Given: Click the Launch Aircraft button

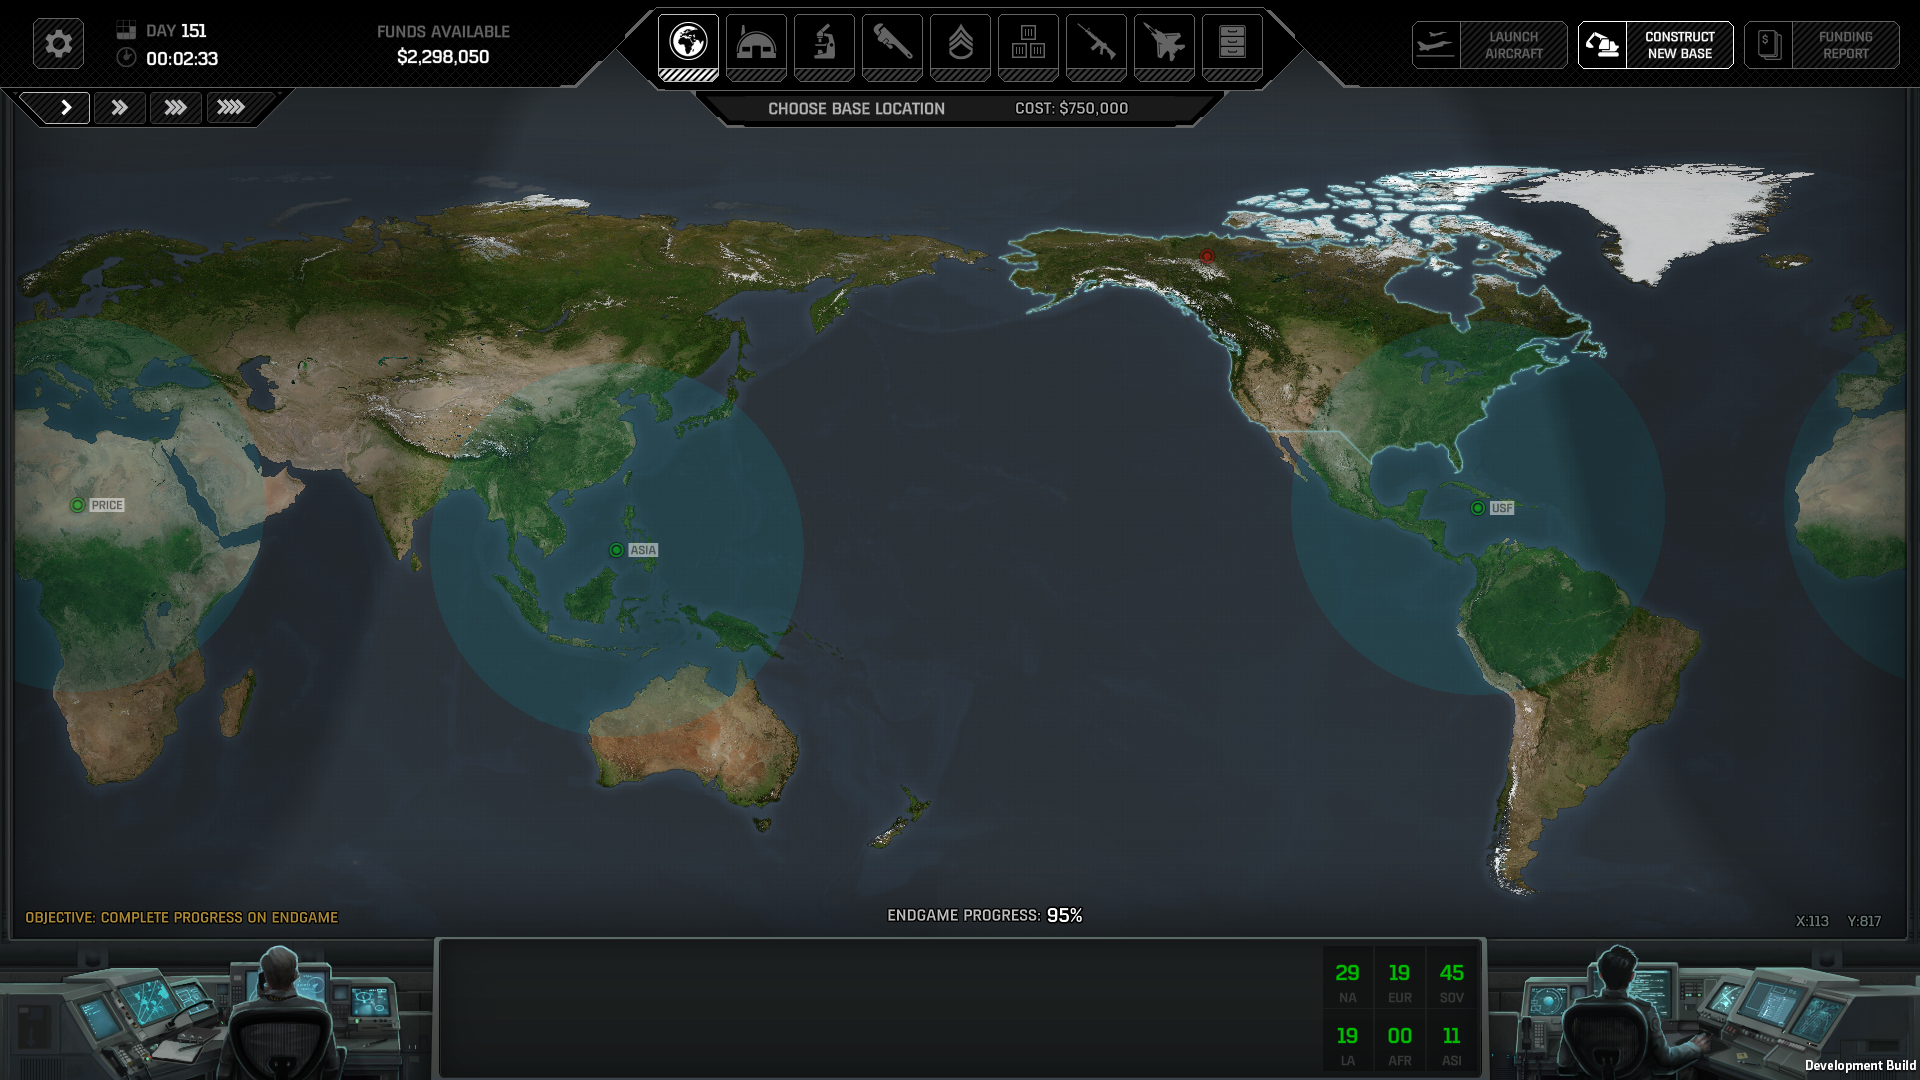Looking at the screenshot, I should [x=1490, y=45].
